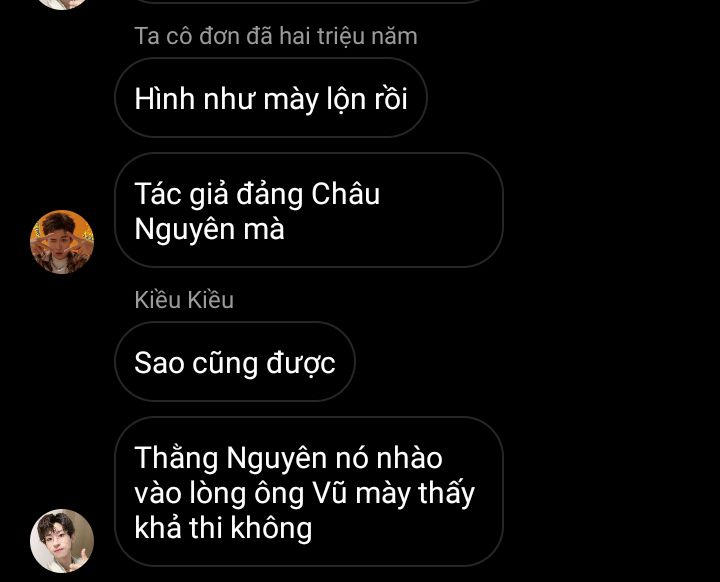The image size is (720, 582).
Task: Tap the partially visible avatar at the top
Action: (x=62, y=4)
